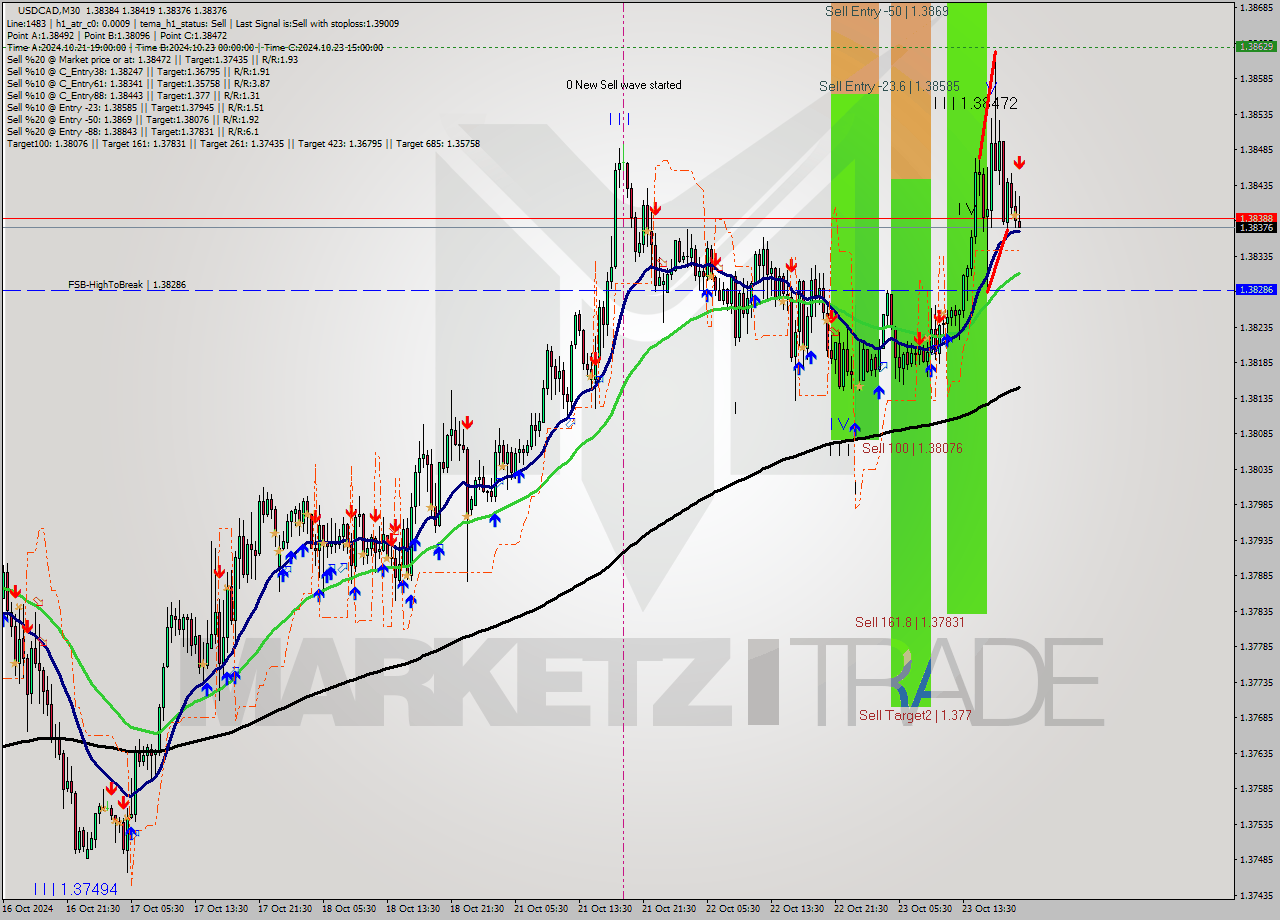
Task: Click the USDCAD,M30 chart title text
Action: (48, 9)
